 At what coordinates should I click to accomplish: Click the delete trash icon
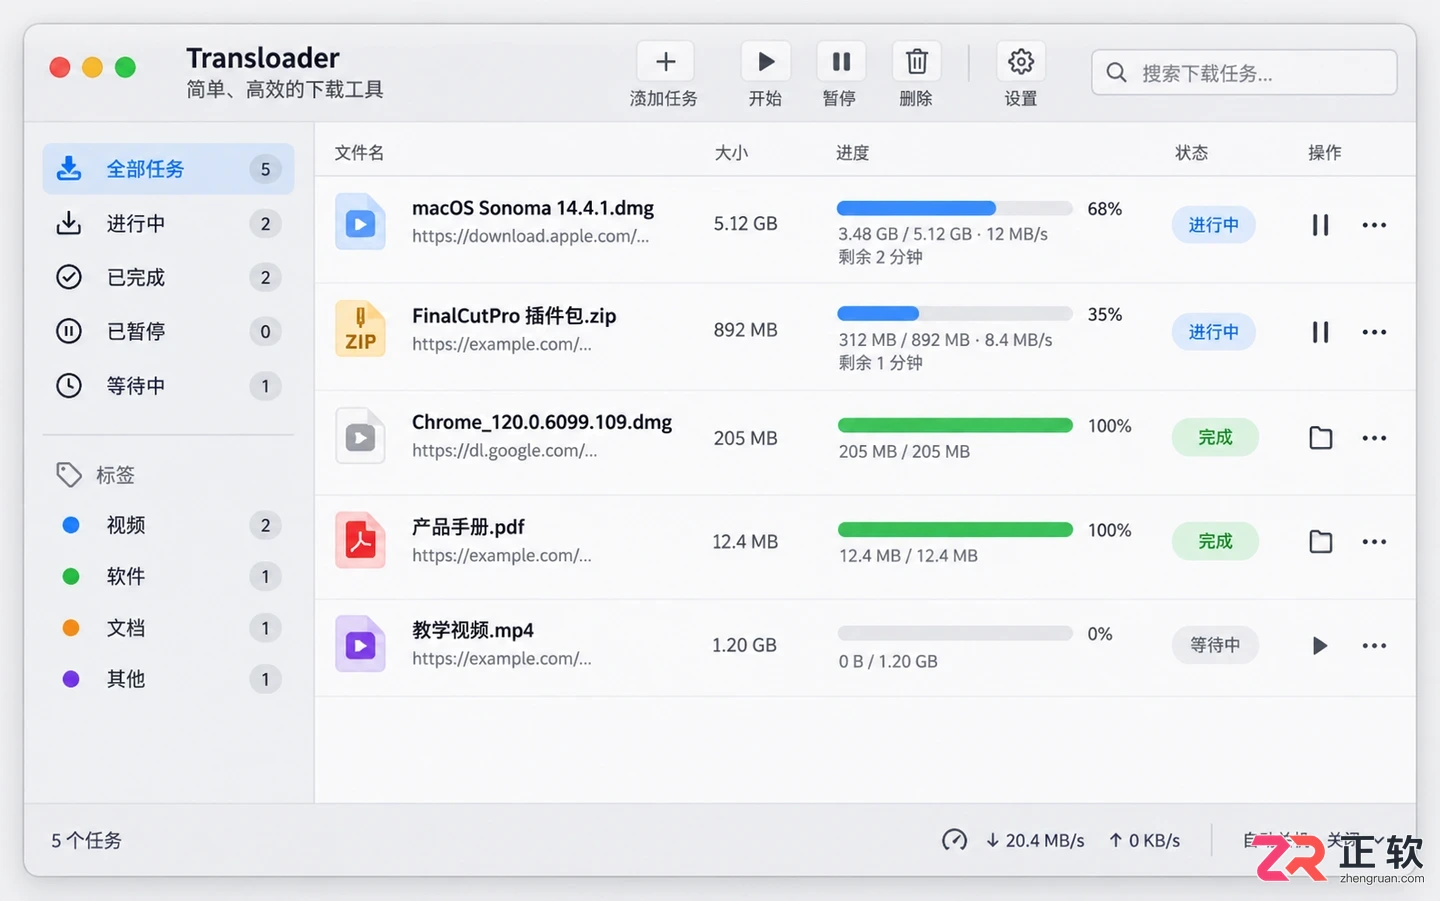[916, 62]
